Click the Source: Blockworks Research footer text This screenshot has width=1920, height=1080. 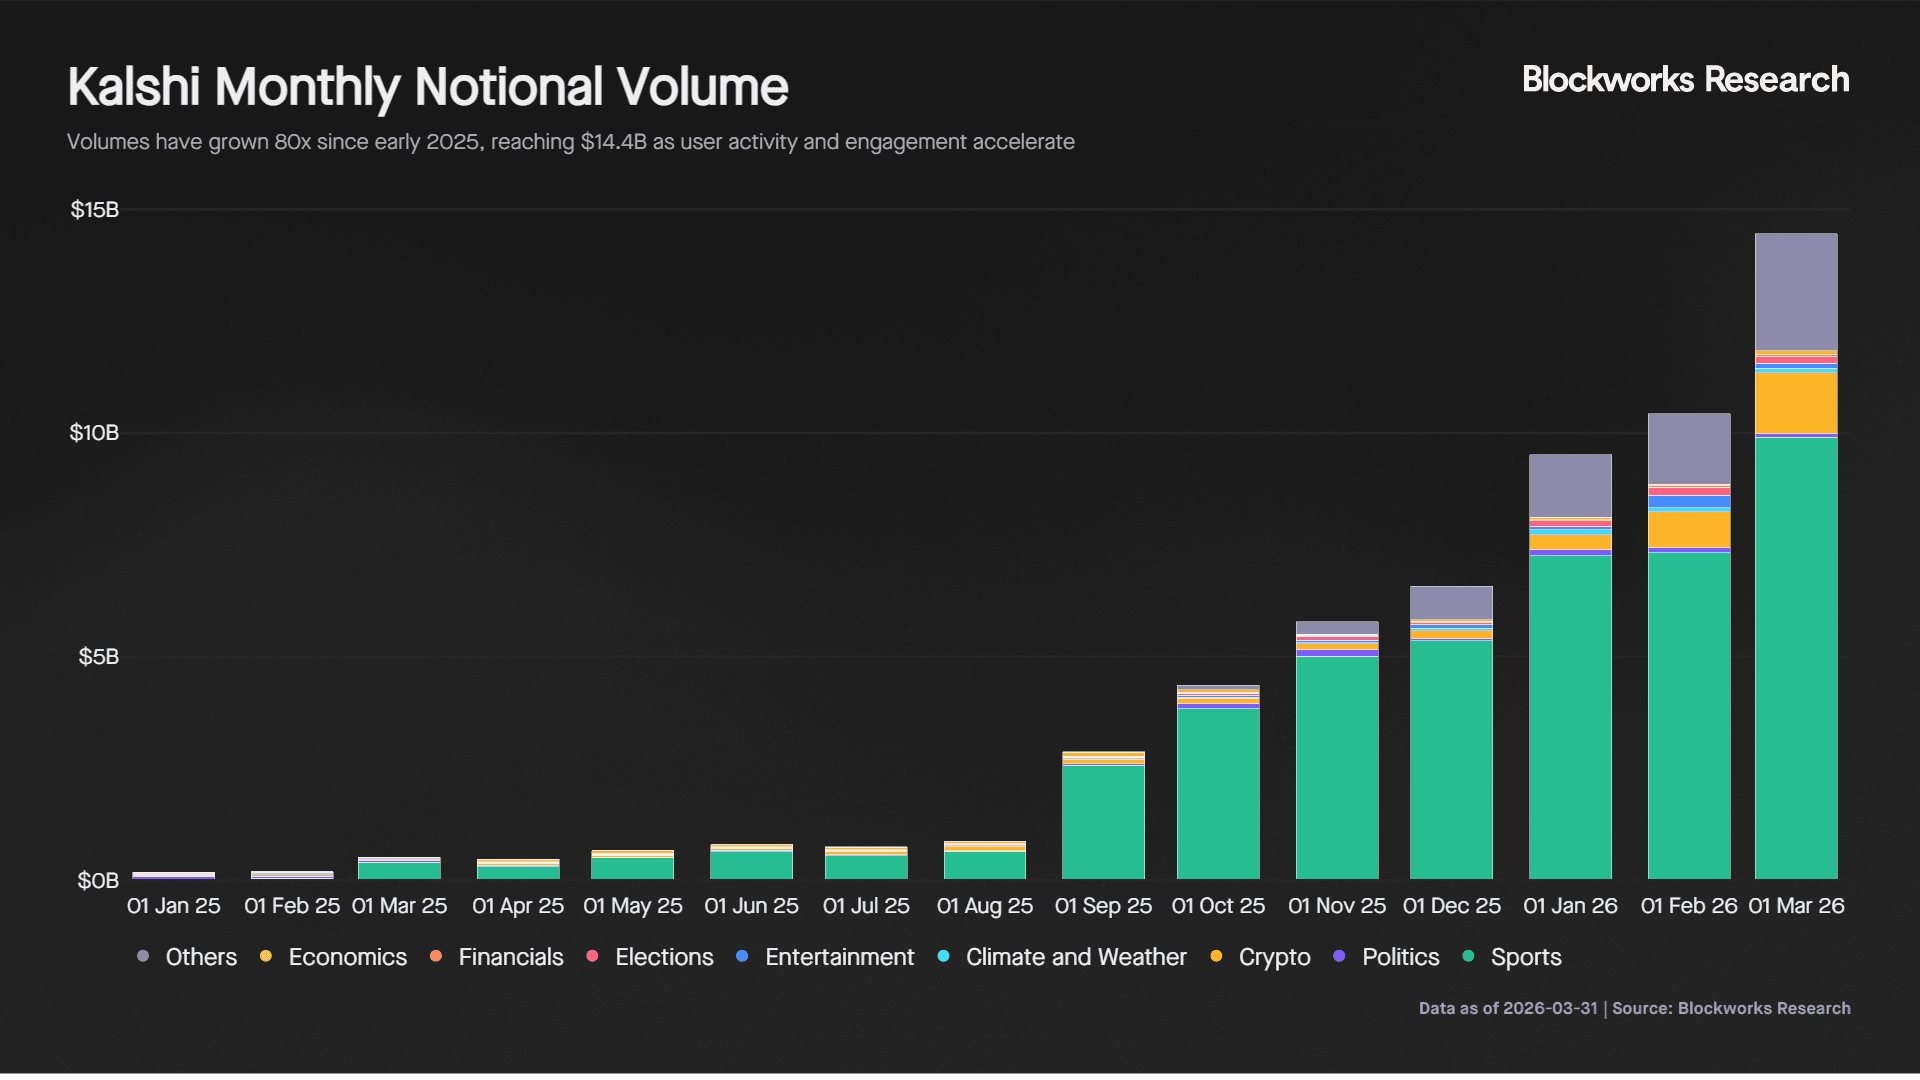pyautogui.click(x=1733, y=1008)
